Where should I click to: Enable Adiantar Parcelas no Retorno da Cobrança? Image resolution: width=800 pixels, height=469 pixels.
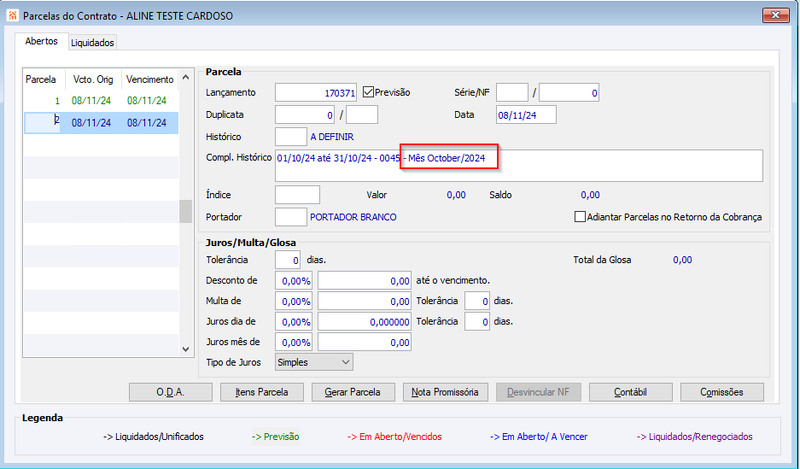[x=580, y=217]
